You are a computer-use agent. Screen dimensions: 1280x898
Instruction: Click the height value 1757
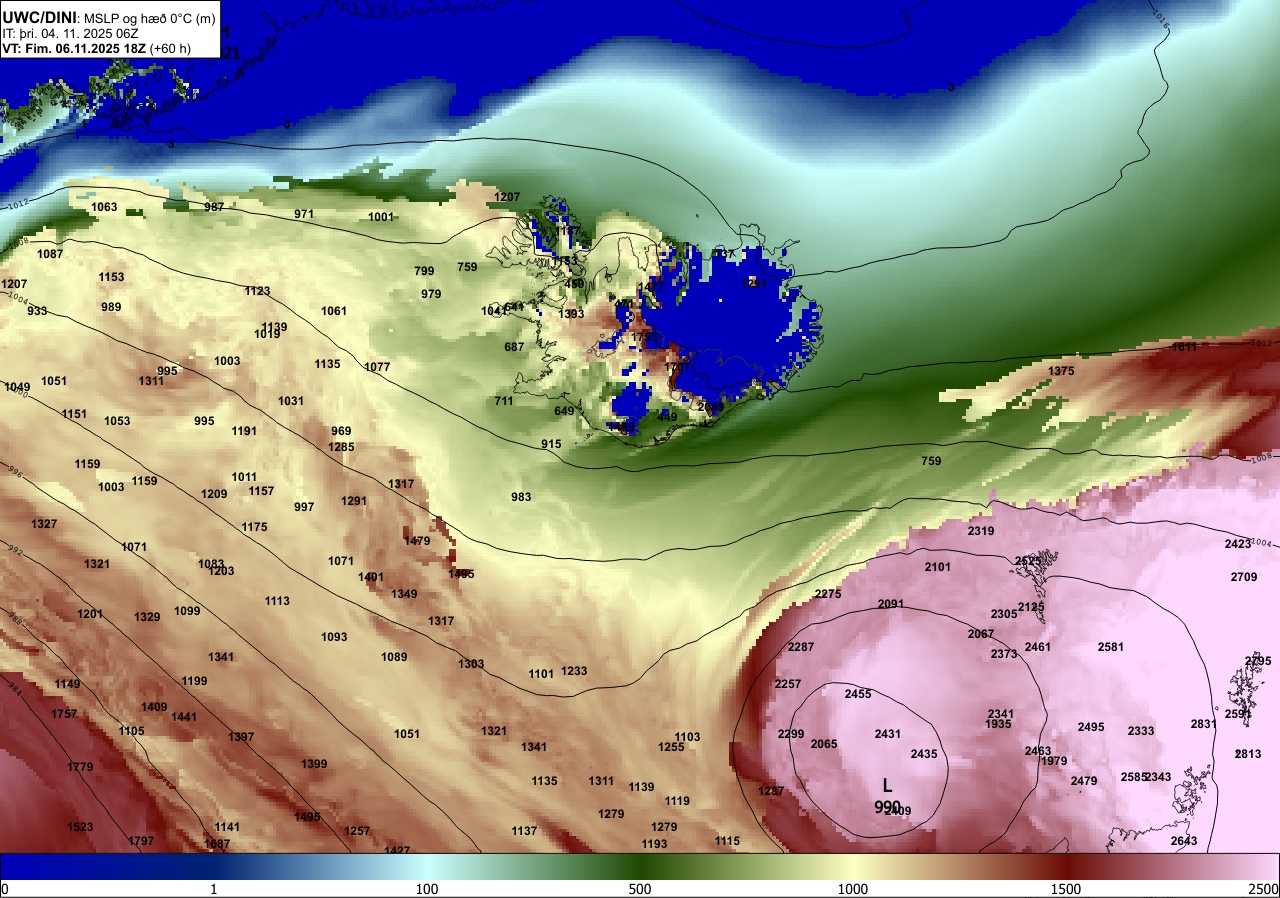[x=64, y=714]
